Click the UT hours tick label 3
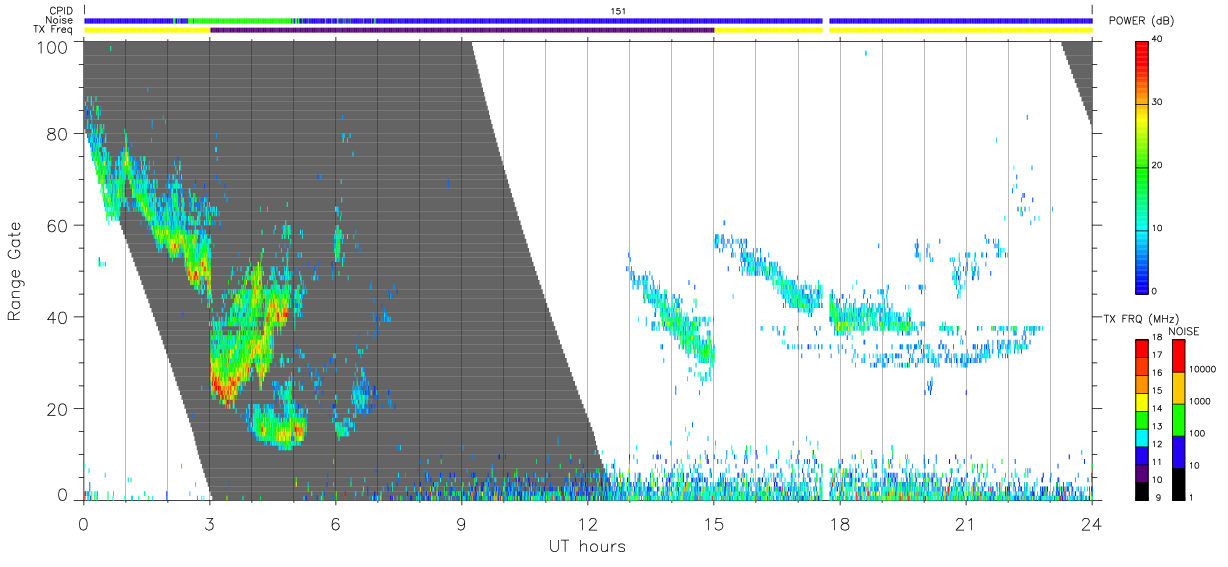Image resolution: width=1228 pixels, height=567 pixels. [x=209, y=524]
